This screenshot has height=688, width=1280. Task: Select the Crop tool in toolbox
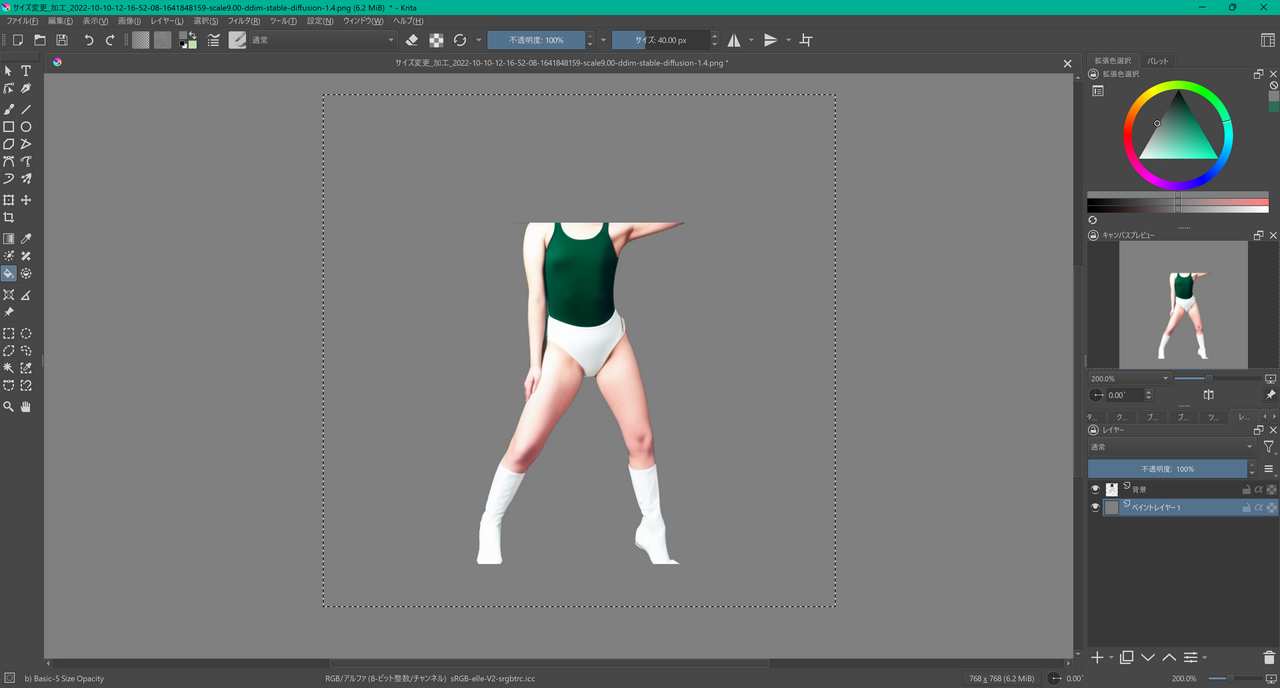8,217
